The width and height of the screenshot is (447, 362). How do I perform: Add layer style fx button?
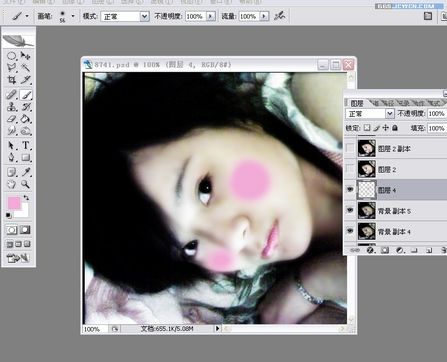370,250
